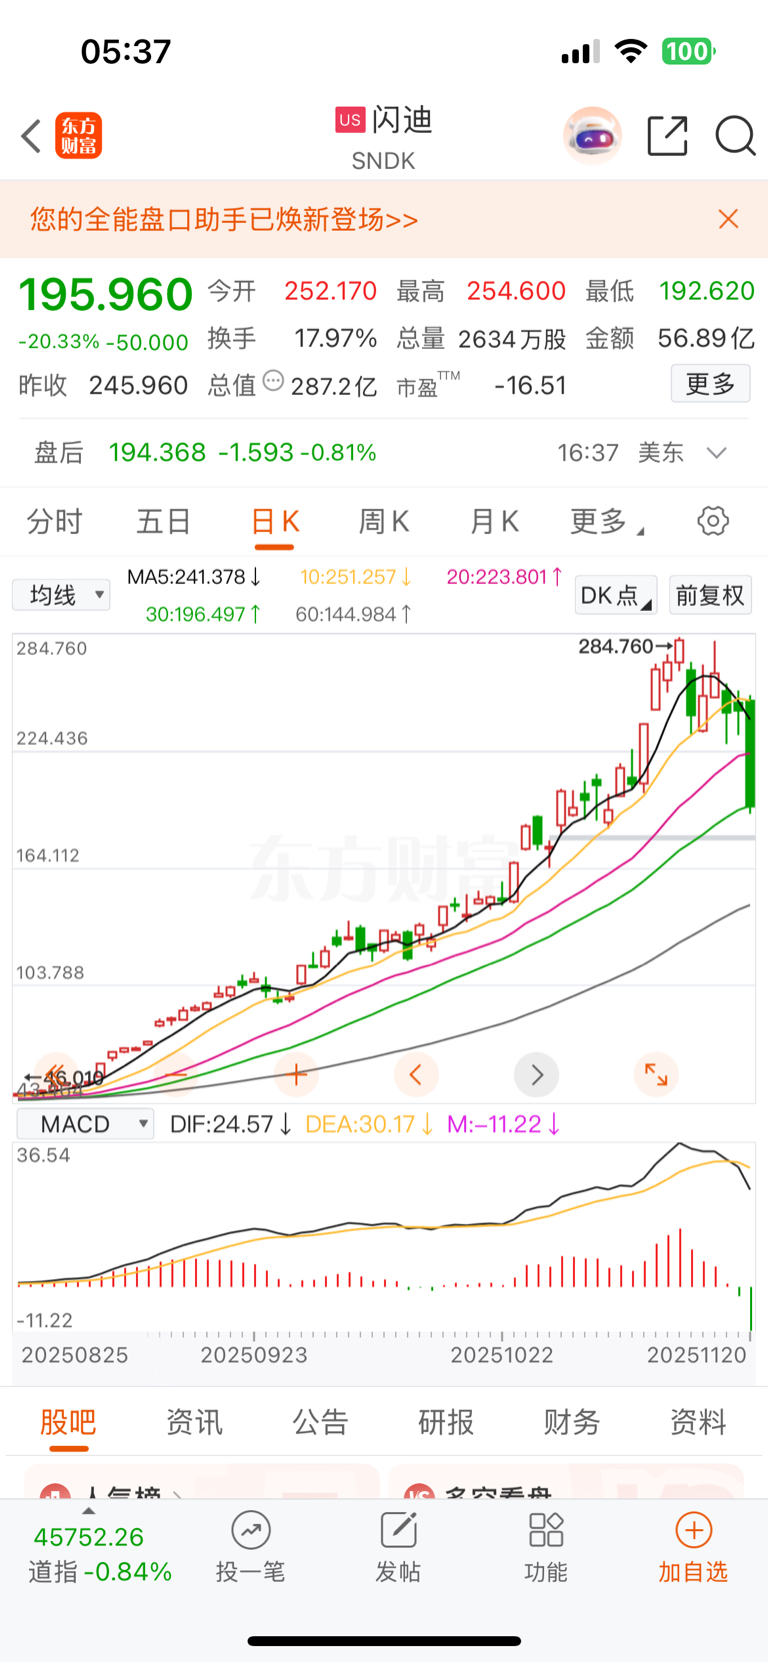
Task: Tap the 发帖 compose icon
Action: 398,1530
